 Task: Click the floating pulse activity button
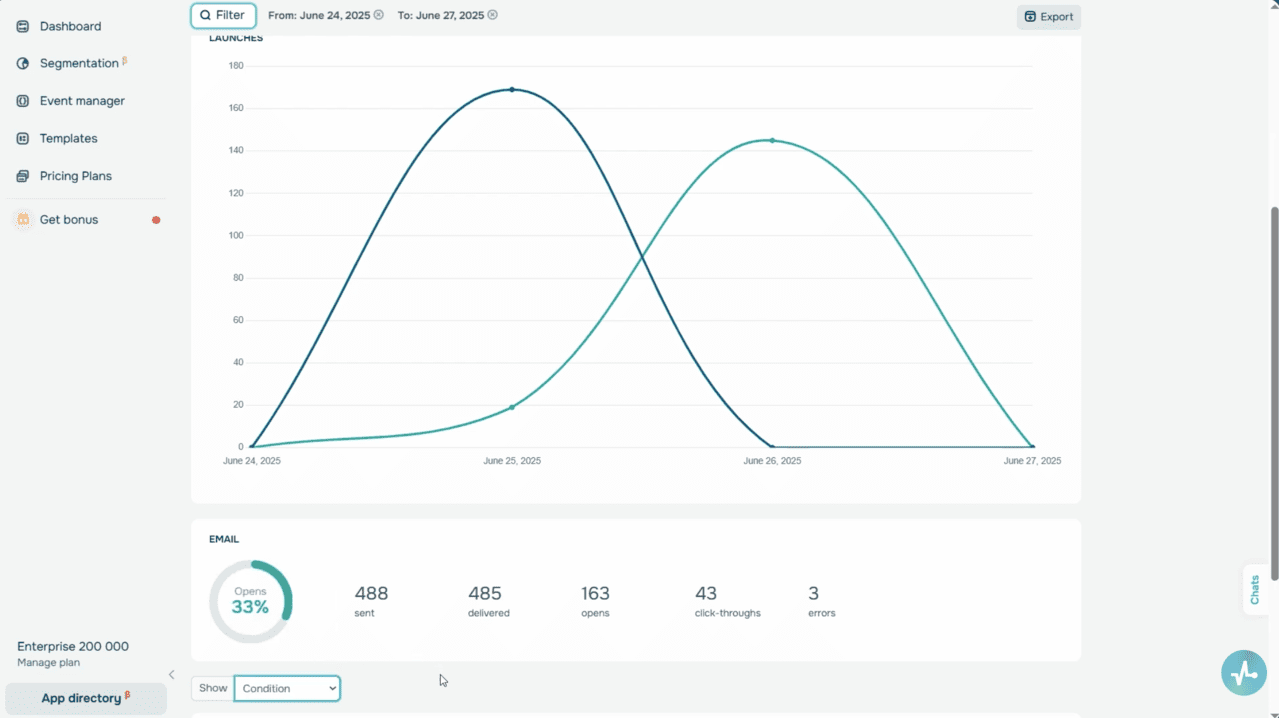click(x=1244, y=673)
